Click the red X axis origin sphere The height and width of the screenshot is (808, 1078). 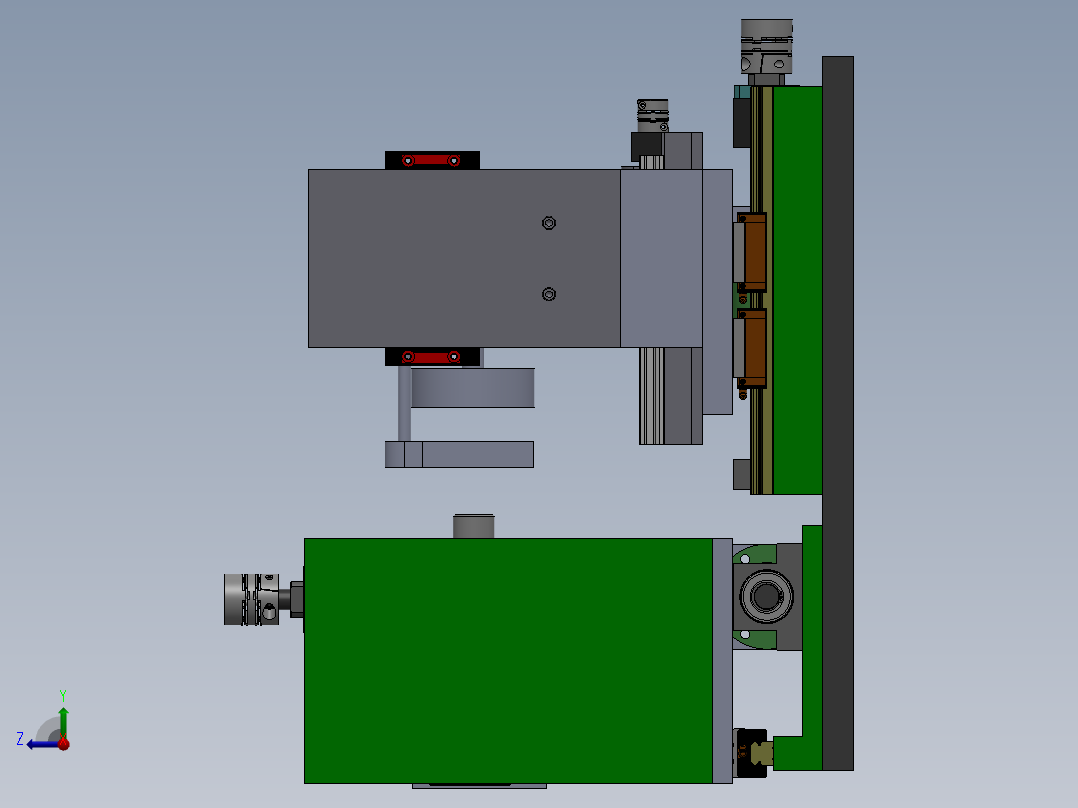tap(64, 742)
